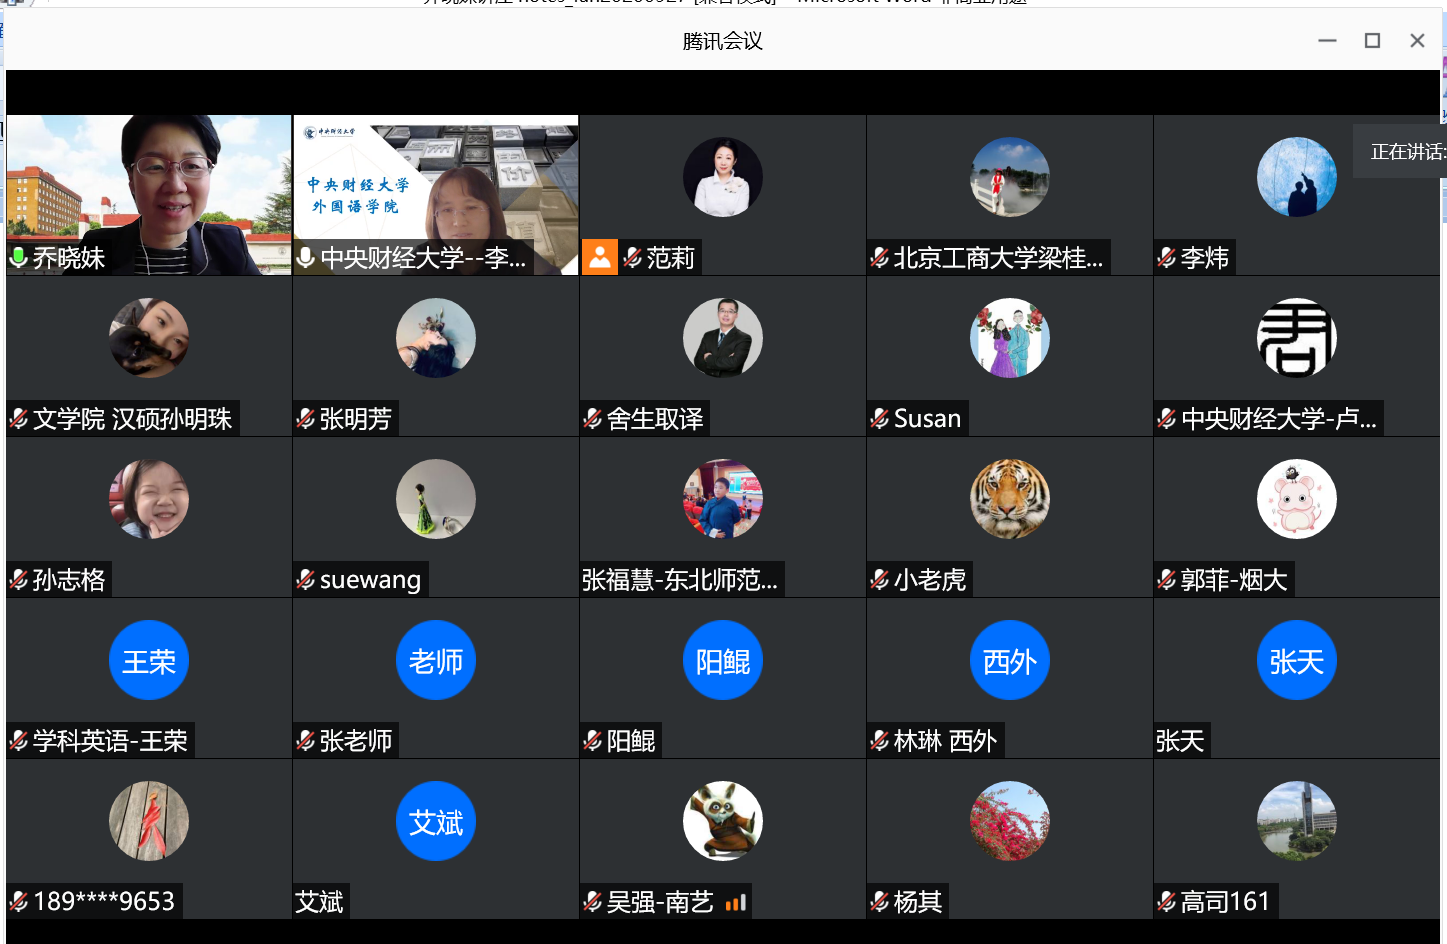Click muted mic icon next to 文学院 汉硕孙明珠
The width and height of the screenshot is (1447, 944).
pos(18,419)
